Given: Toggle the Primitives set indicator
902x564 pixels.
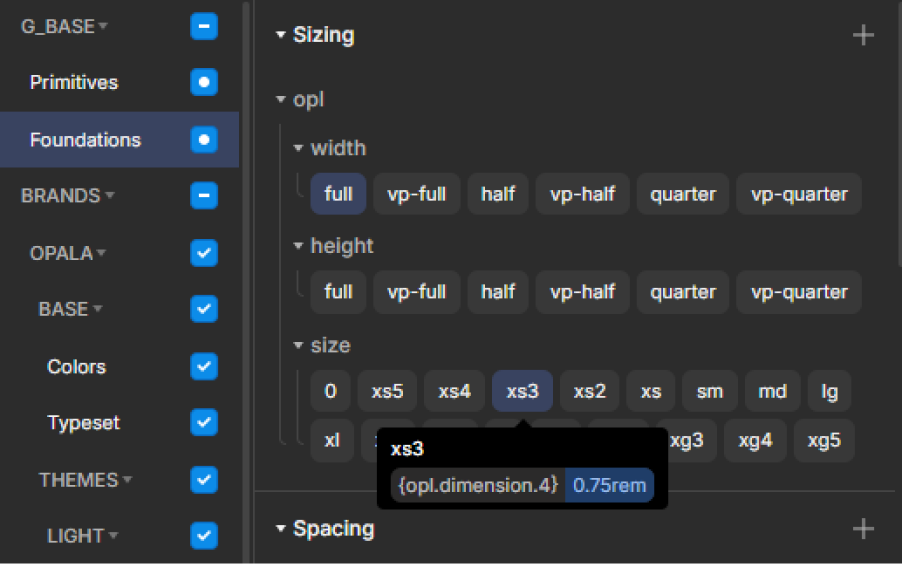Looking at the screenshot, I should (204, 82).
